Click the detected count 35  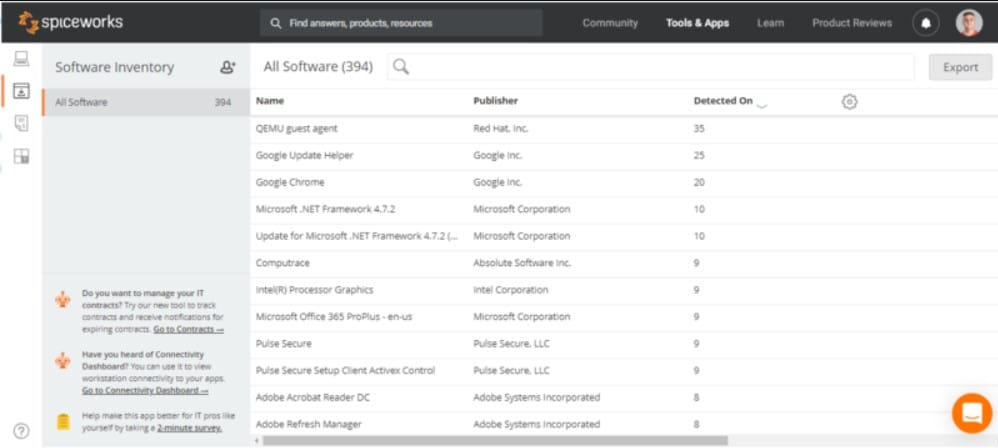(699, 129)
